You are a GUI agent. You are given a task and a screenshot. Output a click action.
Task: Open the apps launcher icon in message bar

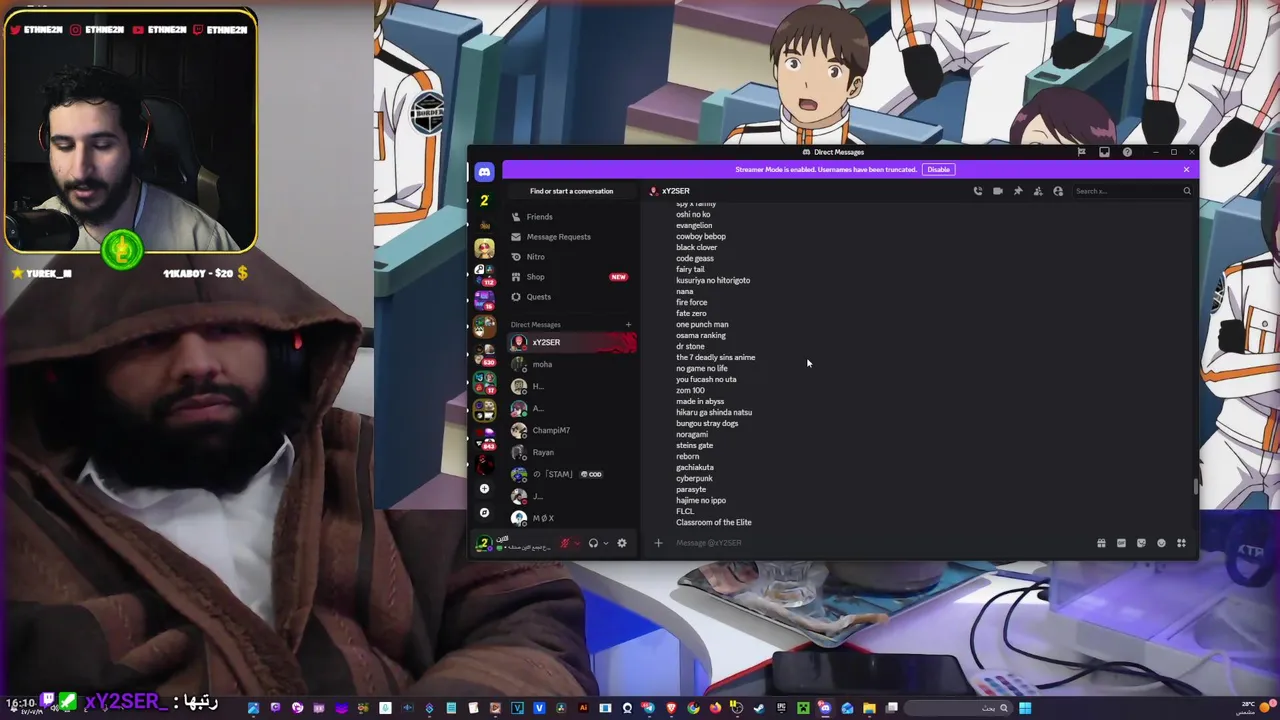(1181, 543)
